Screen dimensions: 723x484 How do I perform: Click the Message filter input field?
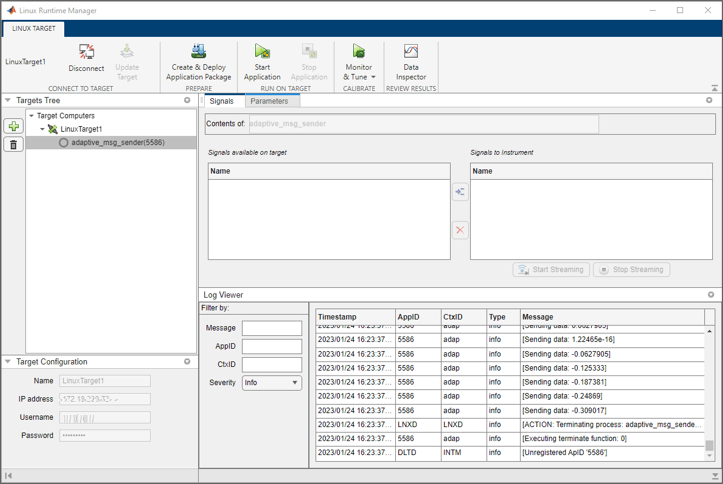[x=271, y=328]
